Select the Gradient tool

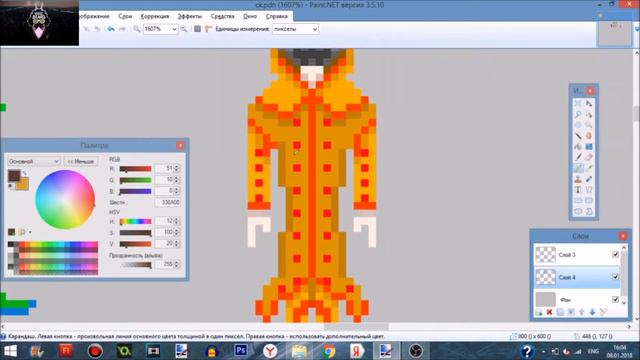(589, 147)
